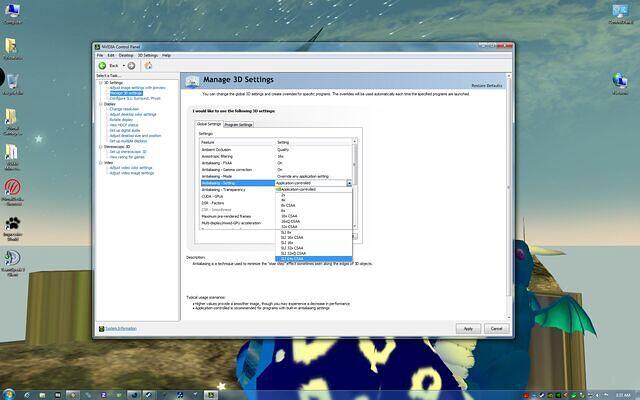The image size is (640, 400).
Task: Click the Forward arrow toolbar icon
Action: pos(131,65)
